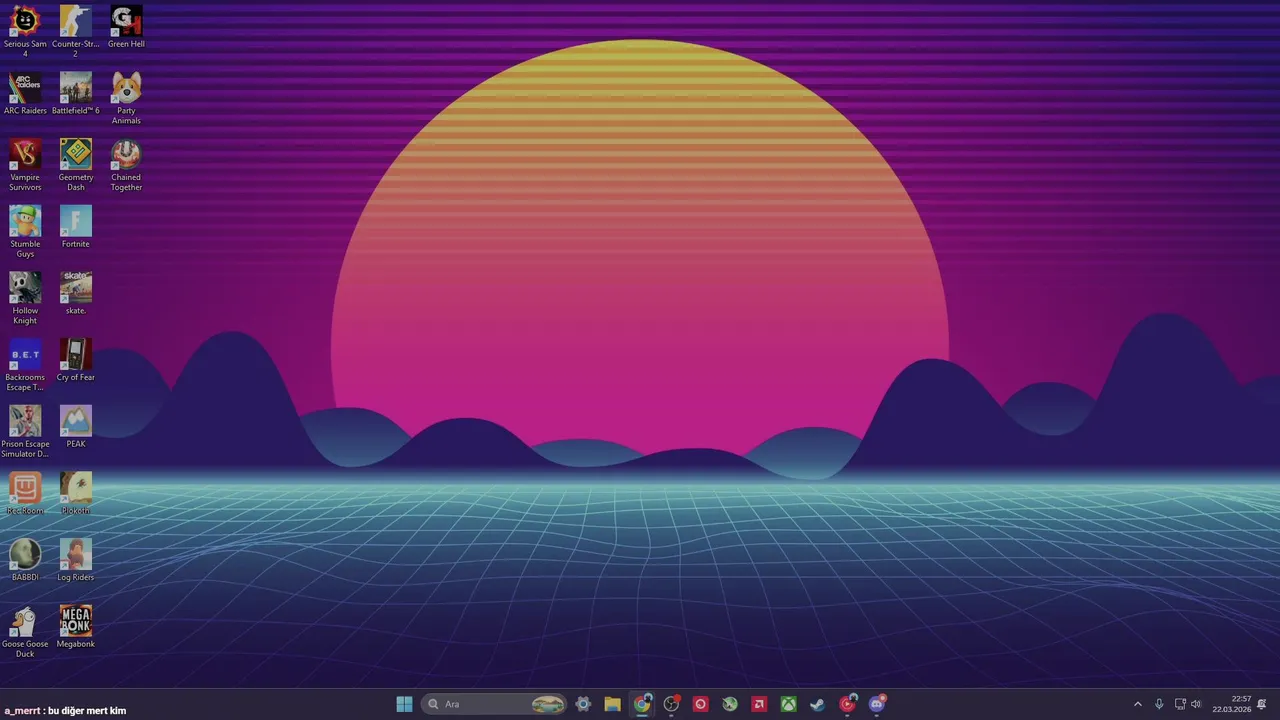
Task: Select the Counter-Strike 2 desktop shortcut
Action: pyautogui.click(x=75, y=31)
